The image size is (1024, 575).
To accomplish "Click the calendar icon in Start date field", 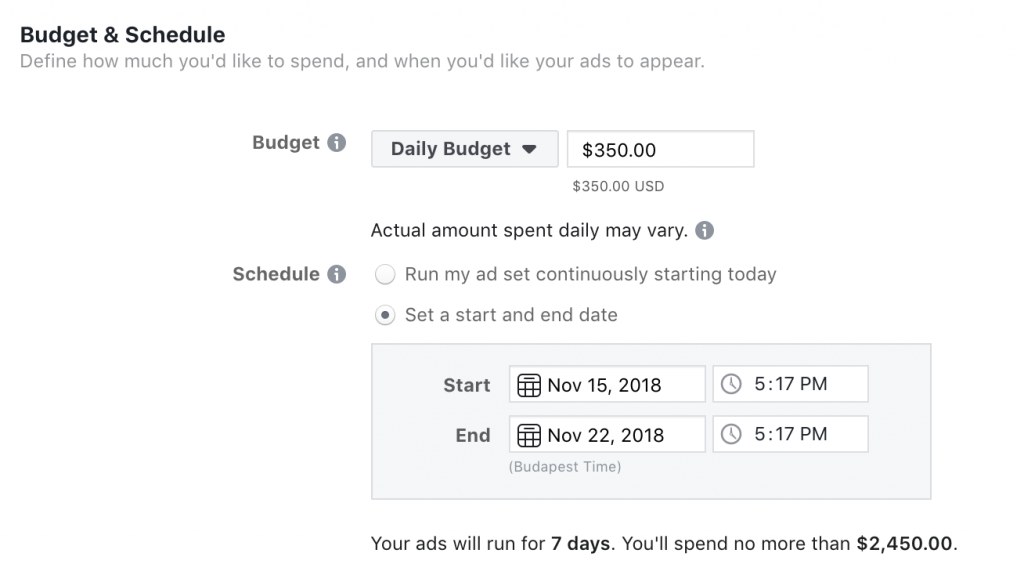I will click(x=528, y=385).
